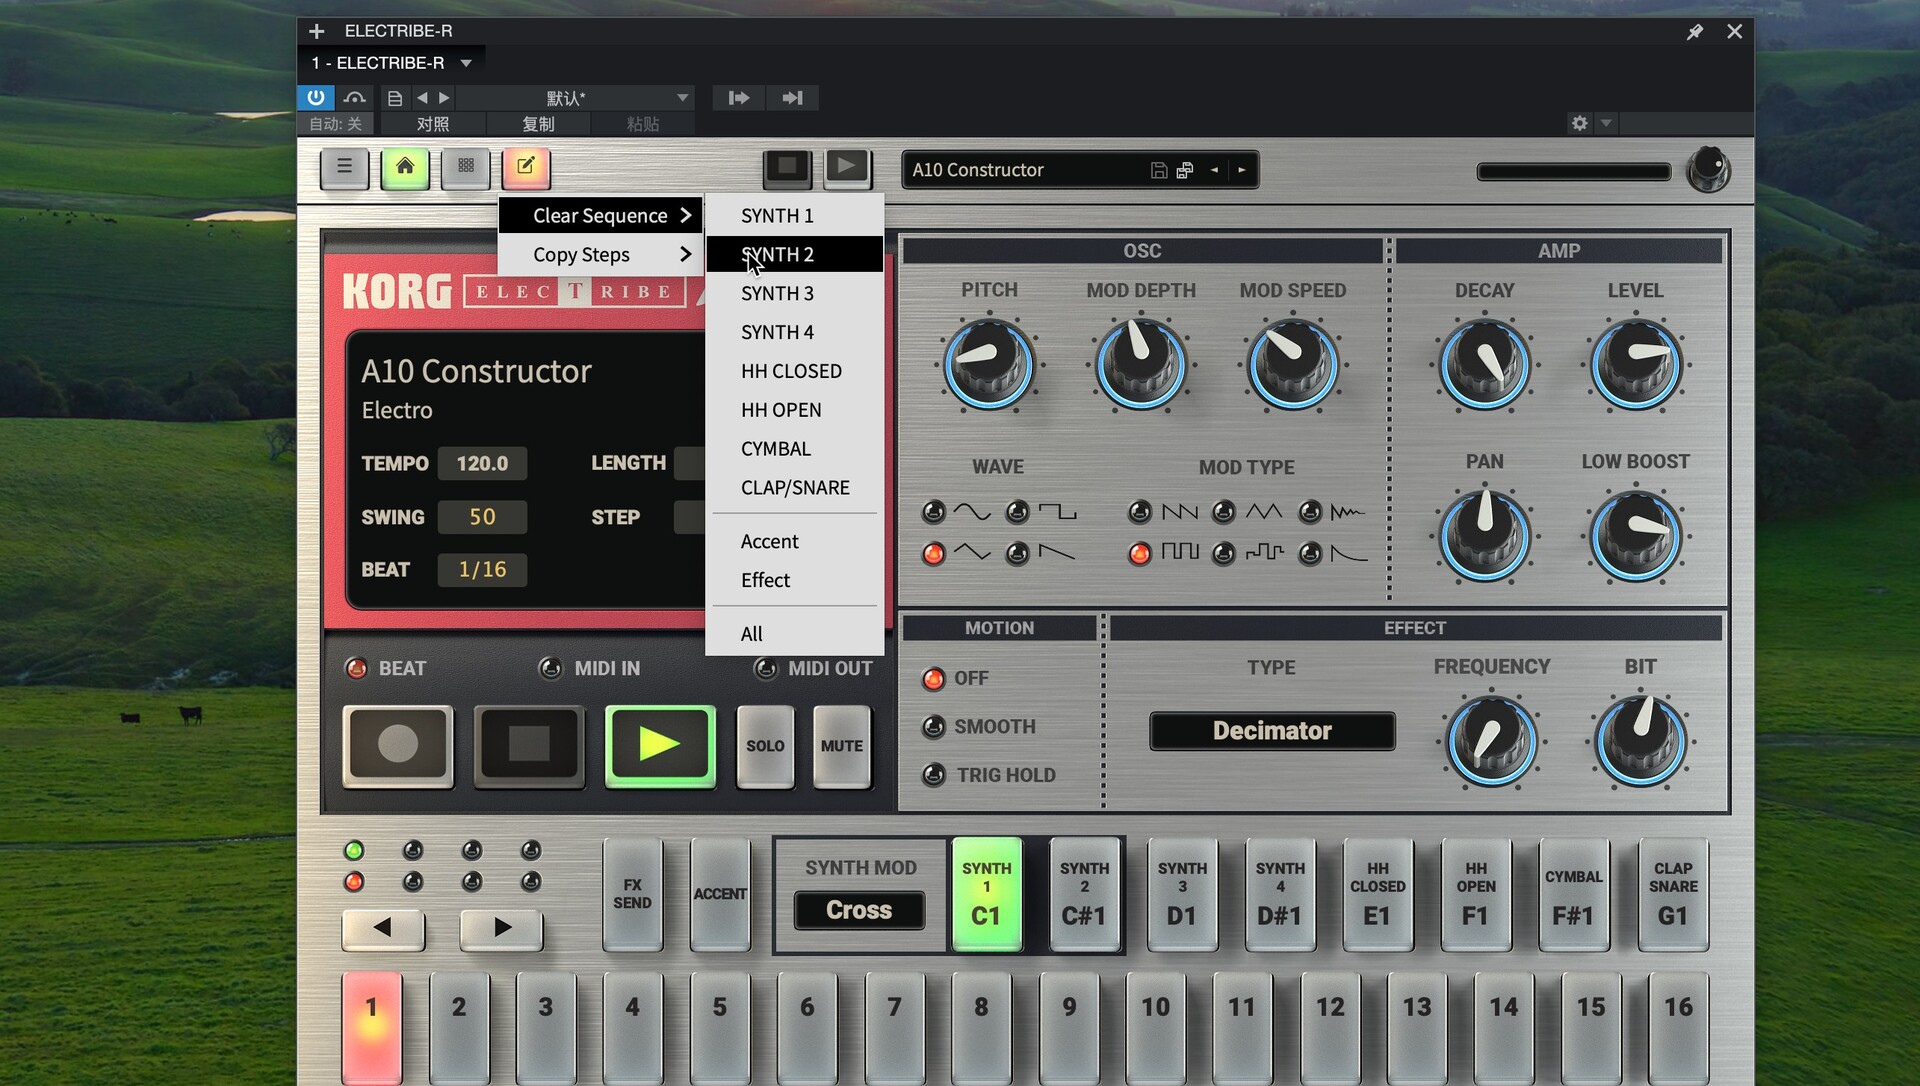Click the BEAT value 1/16
Image resolution: width=1920 pixels, height=1086 pixels.
(482, 570)
